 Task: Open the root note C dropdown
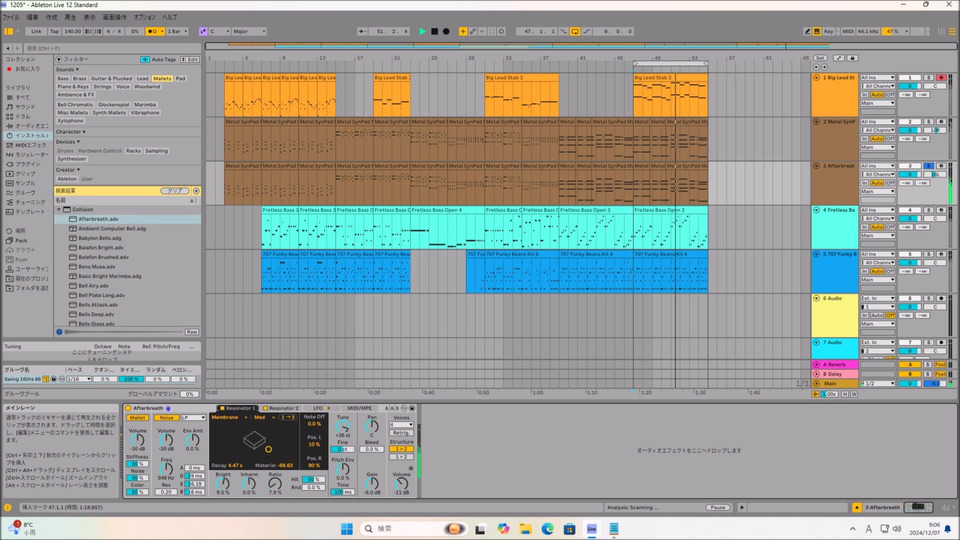pos(219,31)
